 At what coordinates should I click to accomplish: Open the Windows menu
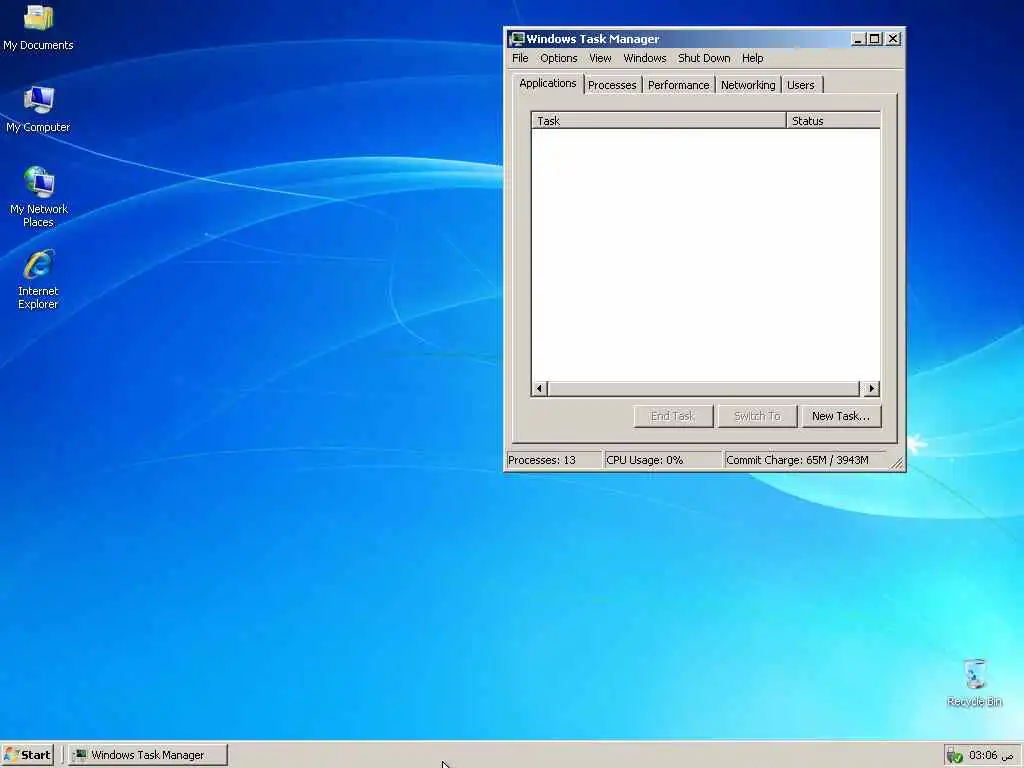tap(645, 58)
